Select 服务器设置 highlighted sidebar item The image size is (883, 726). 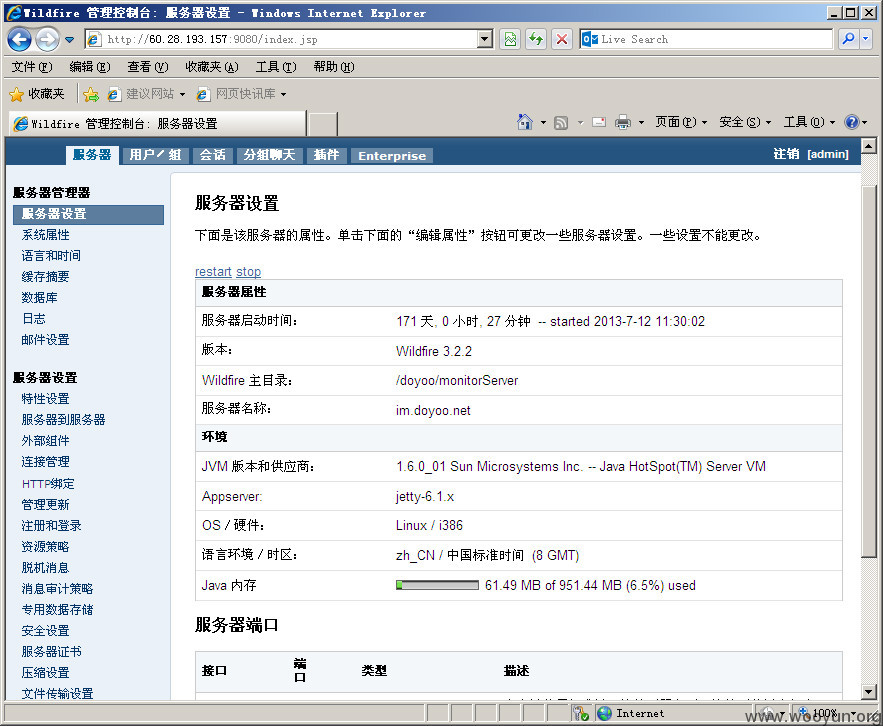pyautogui.click(x=88, y=214)
